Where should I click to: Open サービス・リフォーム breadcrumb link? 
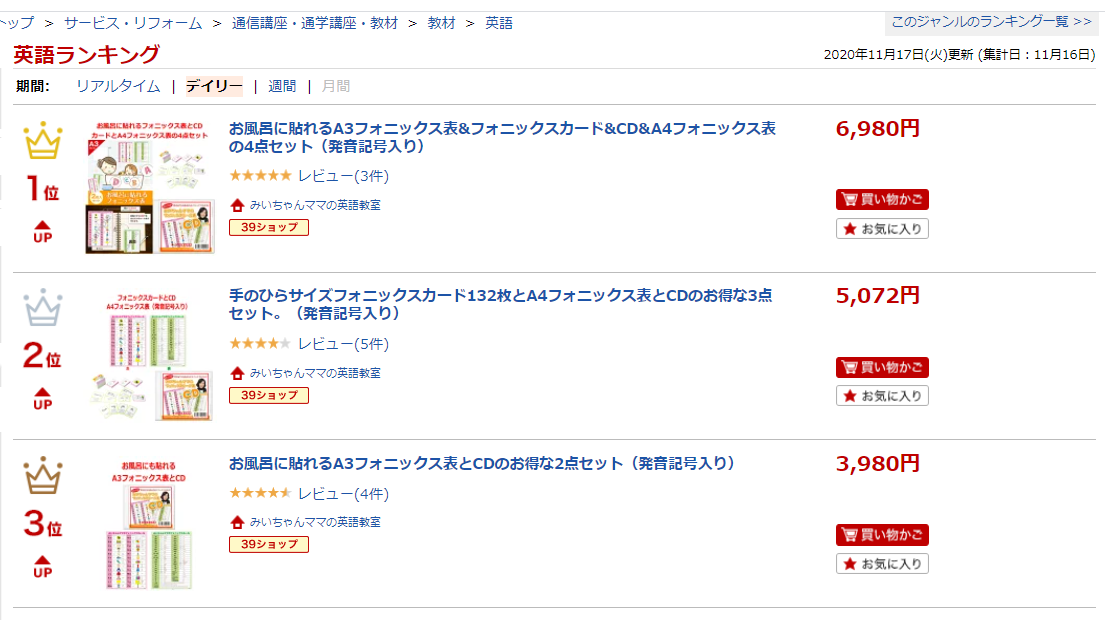pyautogui.click(x=133, y=23)
